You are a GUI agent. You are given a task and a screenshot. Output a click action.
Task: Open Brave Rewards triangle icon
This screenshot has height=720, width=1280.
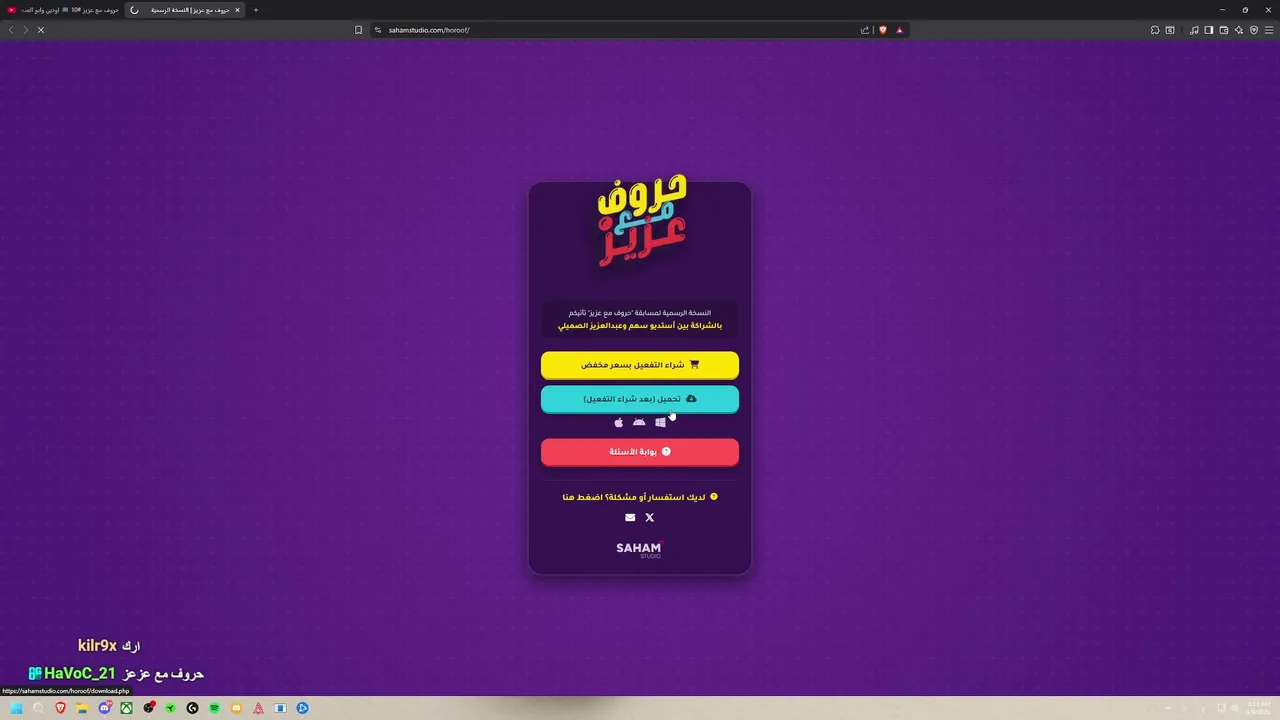(900, 30)
